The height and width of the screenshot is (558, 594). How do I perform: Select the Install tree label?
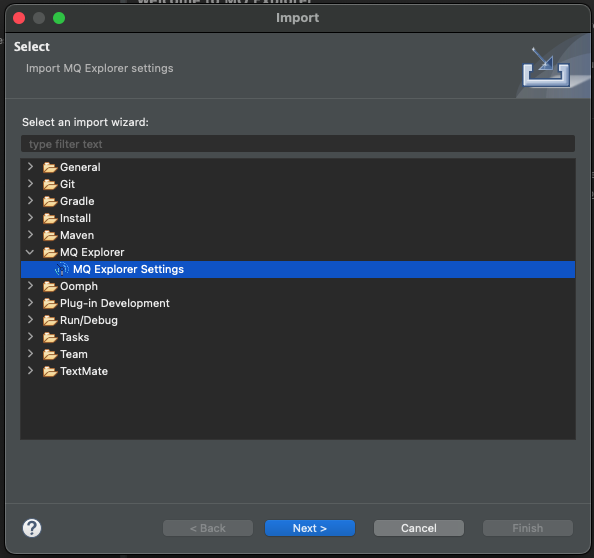pos(75,218)
